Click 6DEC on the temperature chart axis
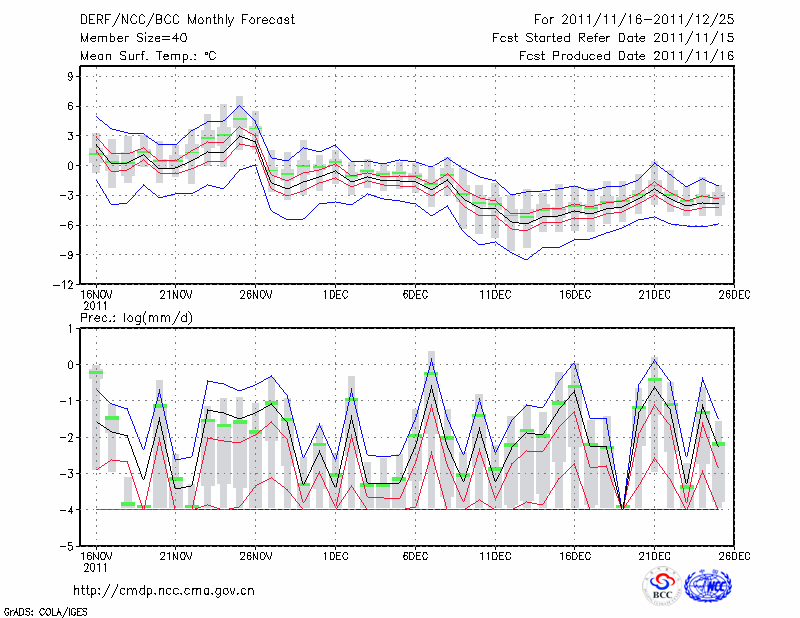 click(415, 295)
